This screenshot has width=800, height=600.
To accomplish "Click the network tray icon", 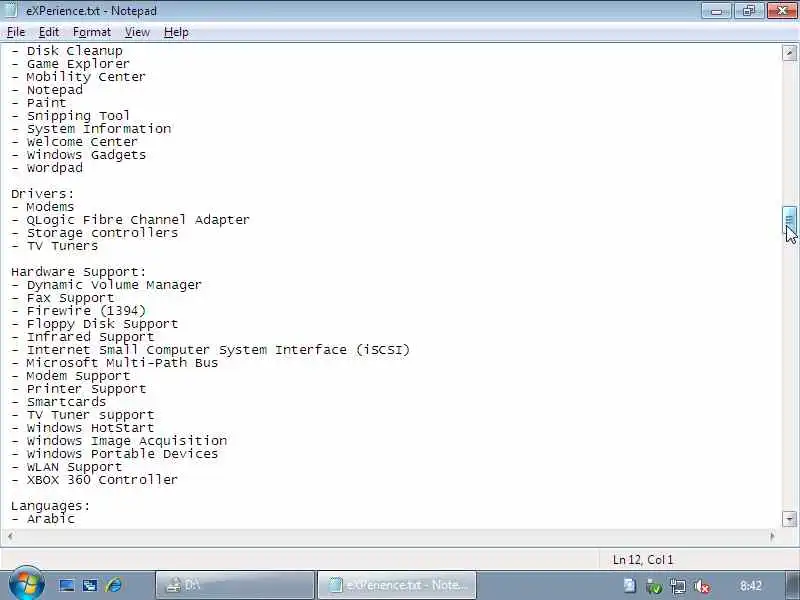I will [x=678, y=586].
